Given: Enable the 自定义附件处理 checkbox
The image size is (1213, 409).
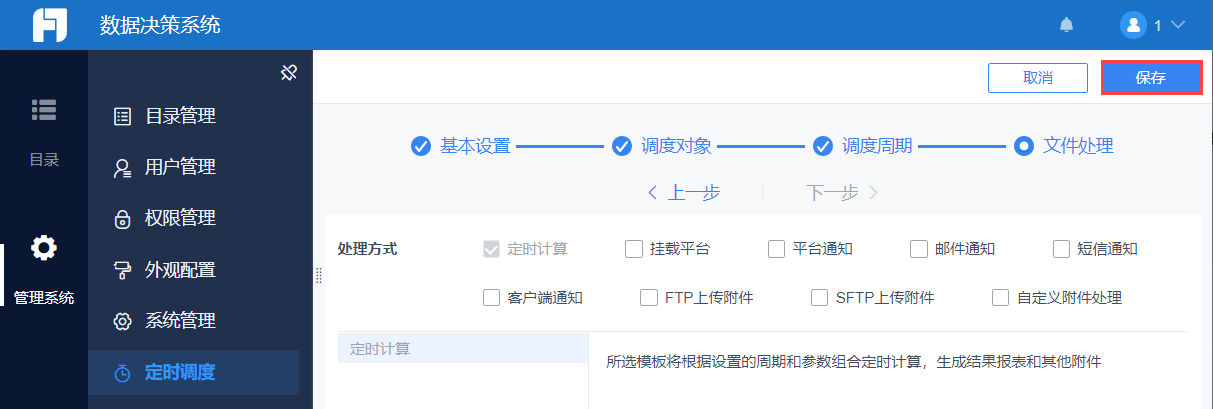Looking at the screenshot, I should 1001,297.
